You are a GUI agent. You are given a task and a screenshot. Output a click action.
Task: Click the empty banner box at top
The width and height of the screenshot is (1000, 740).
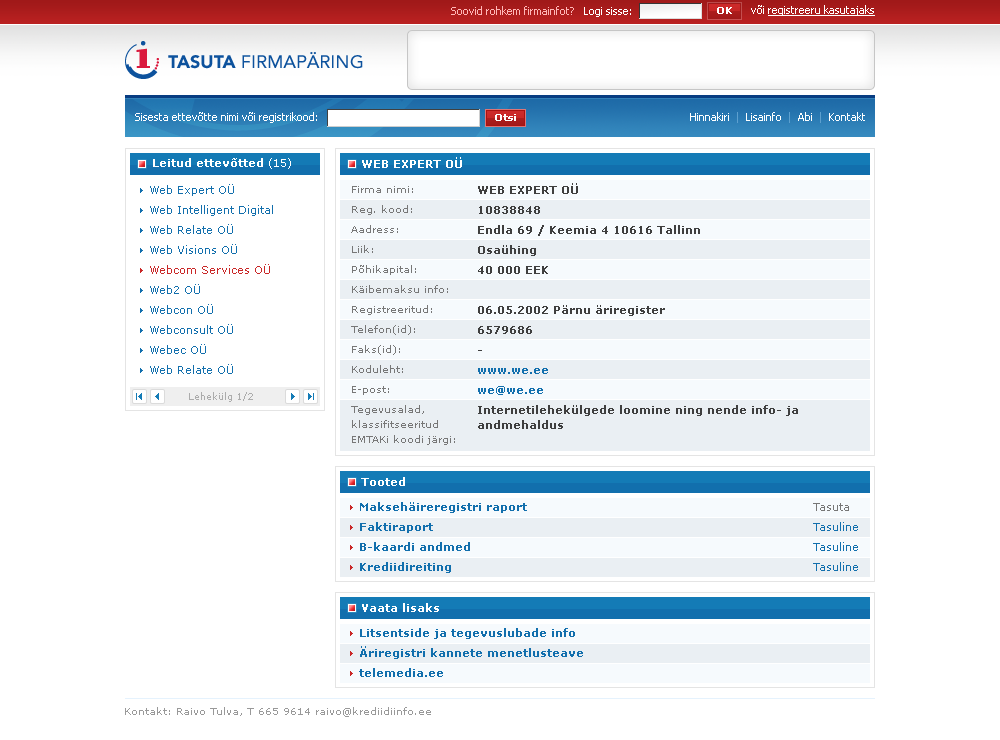tap(640, 60)
